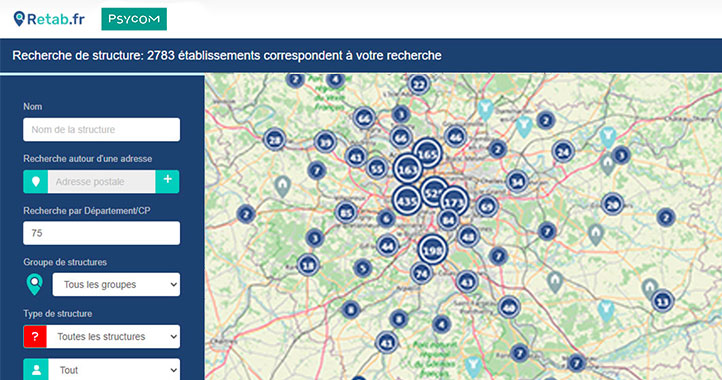Focus the Nom de la structure field
Image resolution: width=722 pixels, height=380 pixels.
(x=102, y=129)
